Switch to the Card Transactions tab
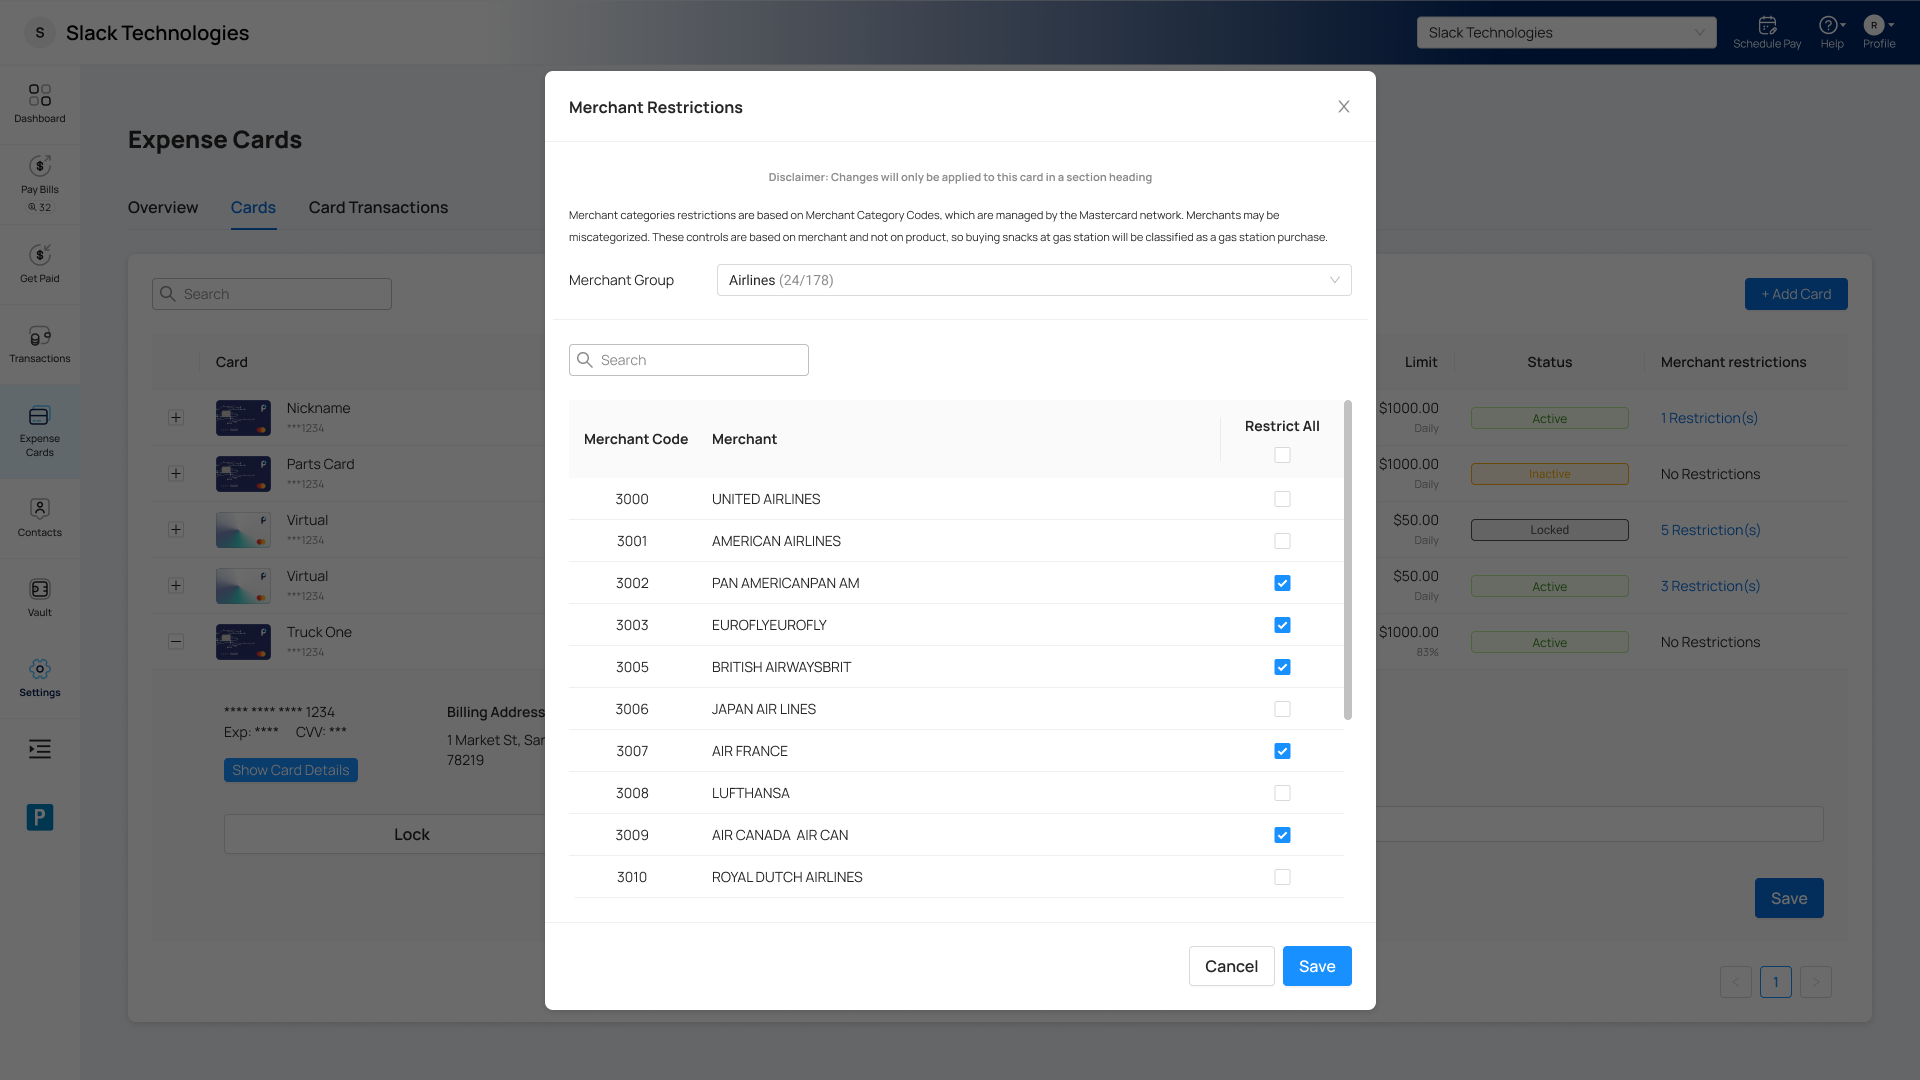This screenshot has width=1920, height=1080. point(378,207)
